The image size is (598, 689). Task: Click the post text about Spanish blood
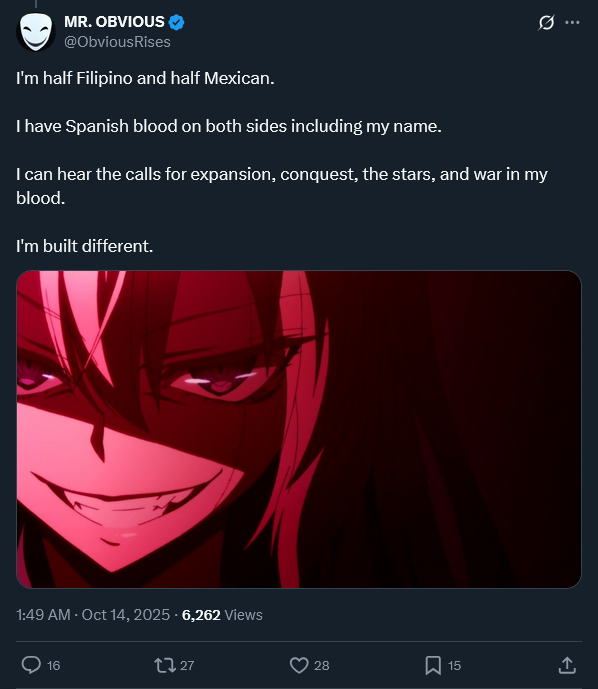[228, 127]
